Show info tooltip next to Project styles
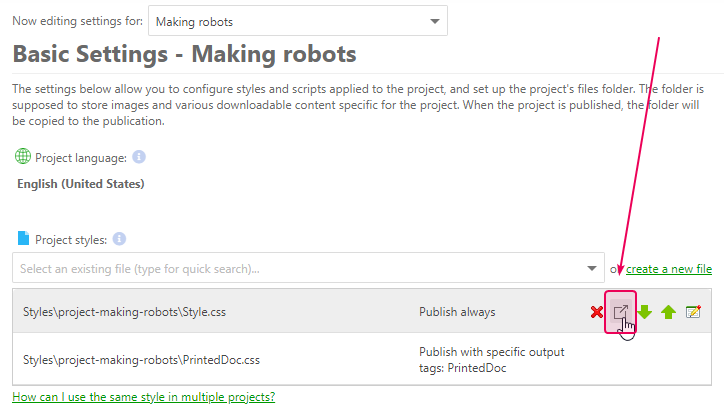 tap(119, 239)
